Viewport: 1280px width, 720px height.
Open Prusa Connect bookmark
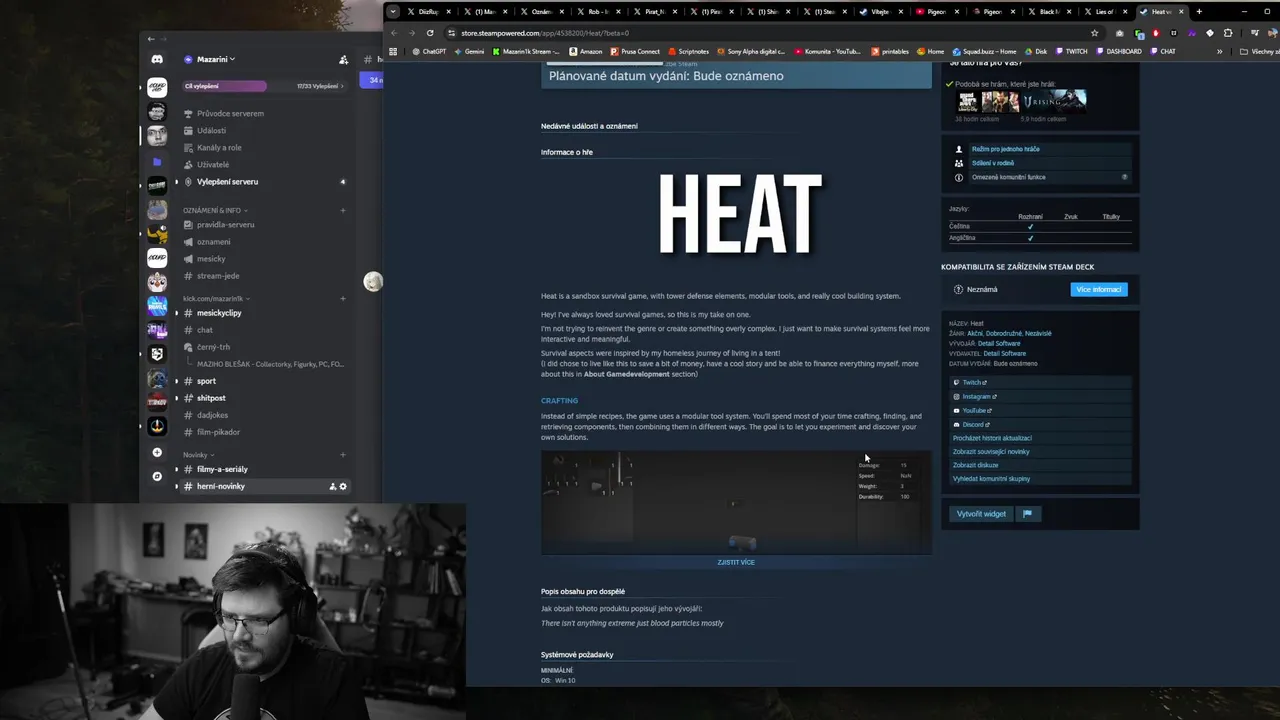pos(635,51)
